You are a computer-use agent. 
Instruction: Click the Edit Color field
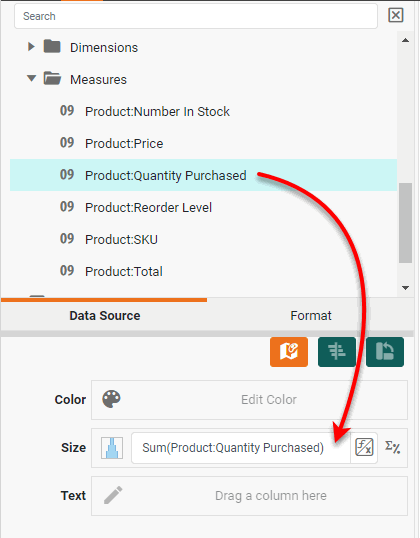249,400
